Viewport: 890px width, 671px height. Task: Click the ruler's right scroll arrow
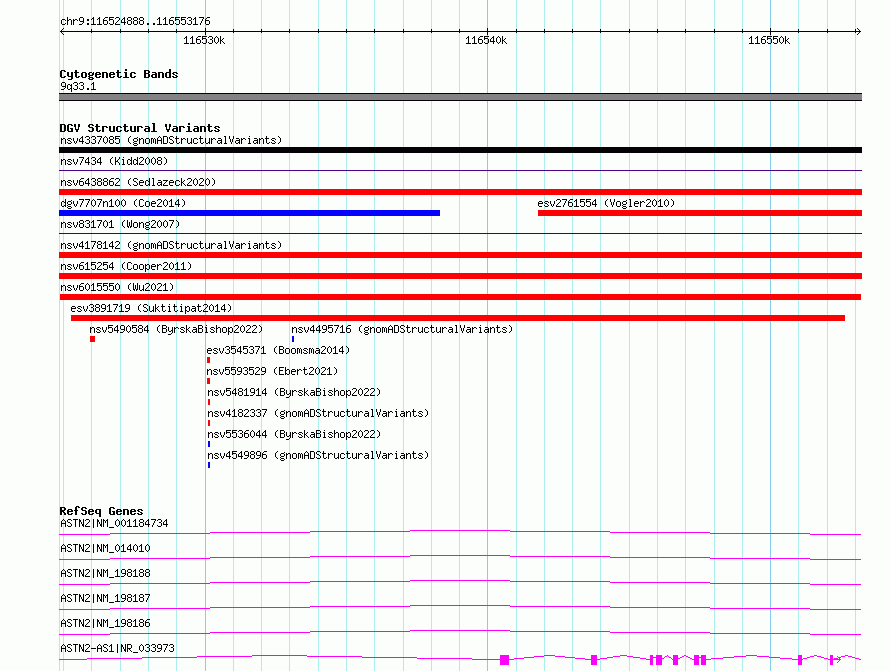coord(858,31)
